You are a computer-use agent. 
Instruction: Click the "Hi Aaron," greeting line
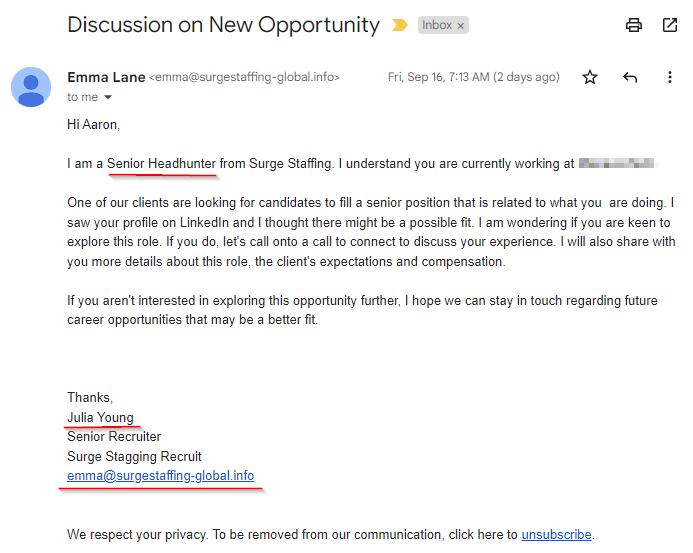(x=93, y=125)
